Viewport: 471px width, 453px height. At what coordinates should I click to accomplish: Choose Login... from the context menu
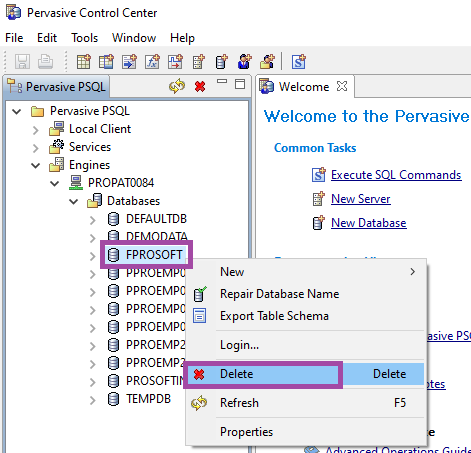point(305,345)
